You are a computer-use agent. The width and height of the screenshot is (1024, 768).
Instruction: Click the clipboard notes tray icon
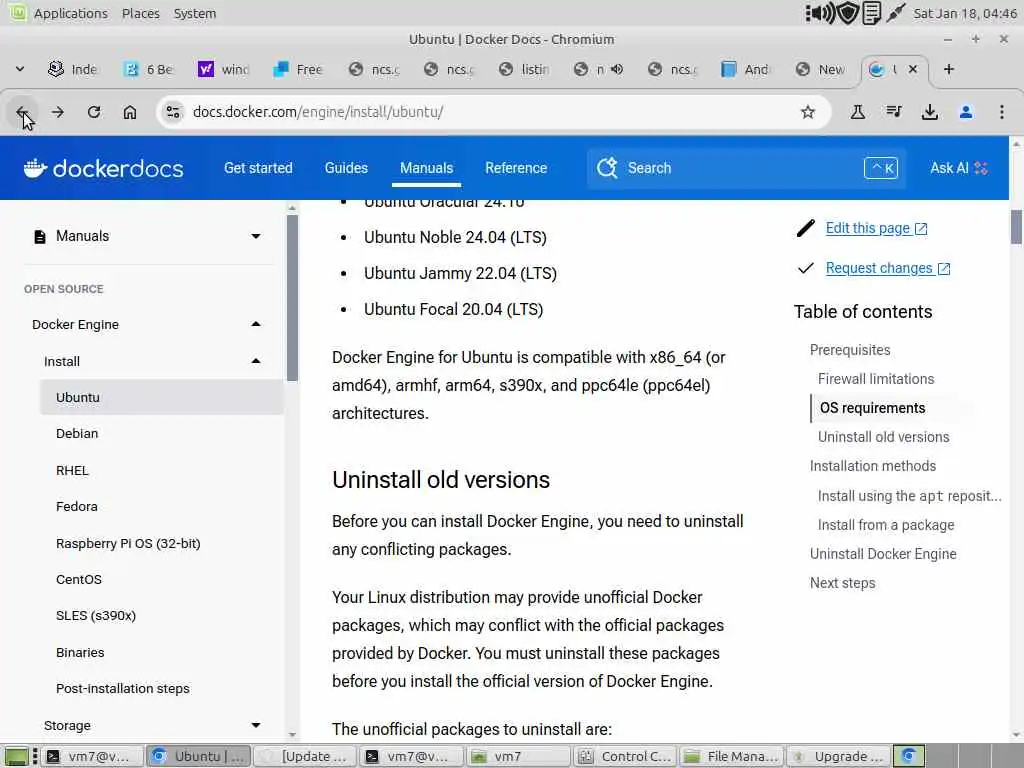tap(872, 13)
